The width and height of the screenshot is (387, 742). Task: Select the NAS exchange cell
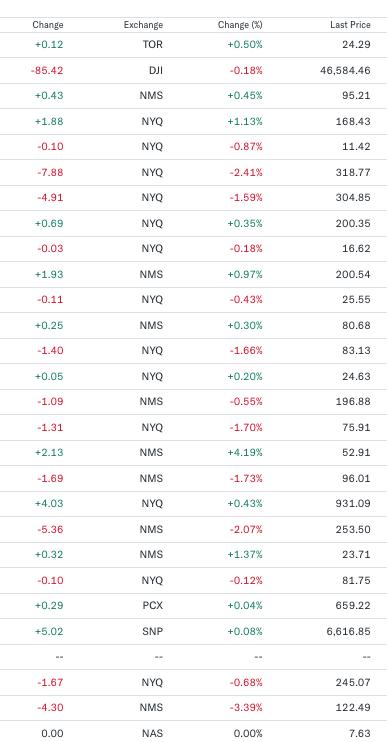152,733
